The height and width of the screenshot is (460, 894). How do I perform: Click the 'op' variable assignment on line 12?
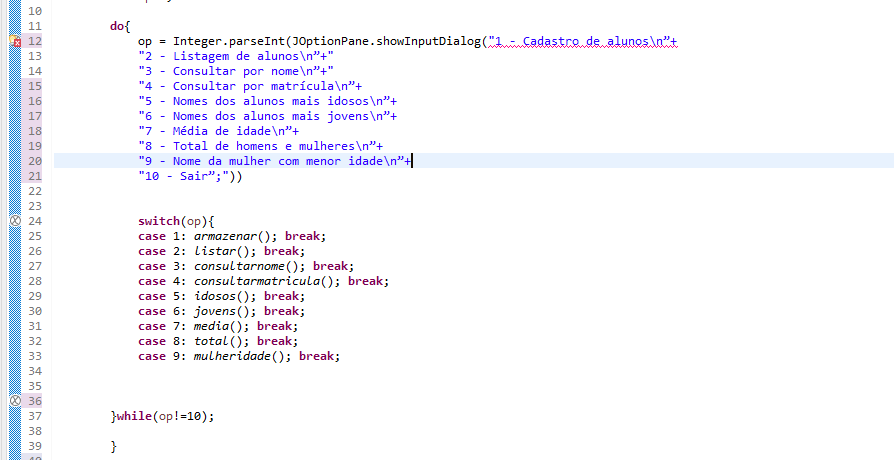click(144, 42)
